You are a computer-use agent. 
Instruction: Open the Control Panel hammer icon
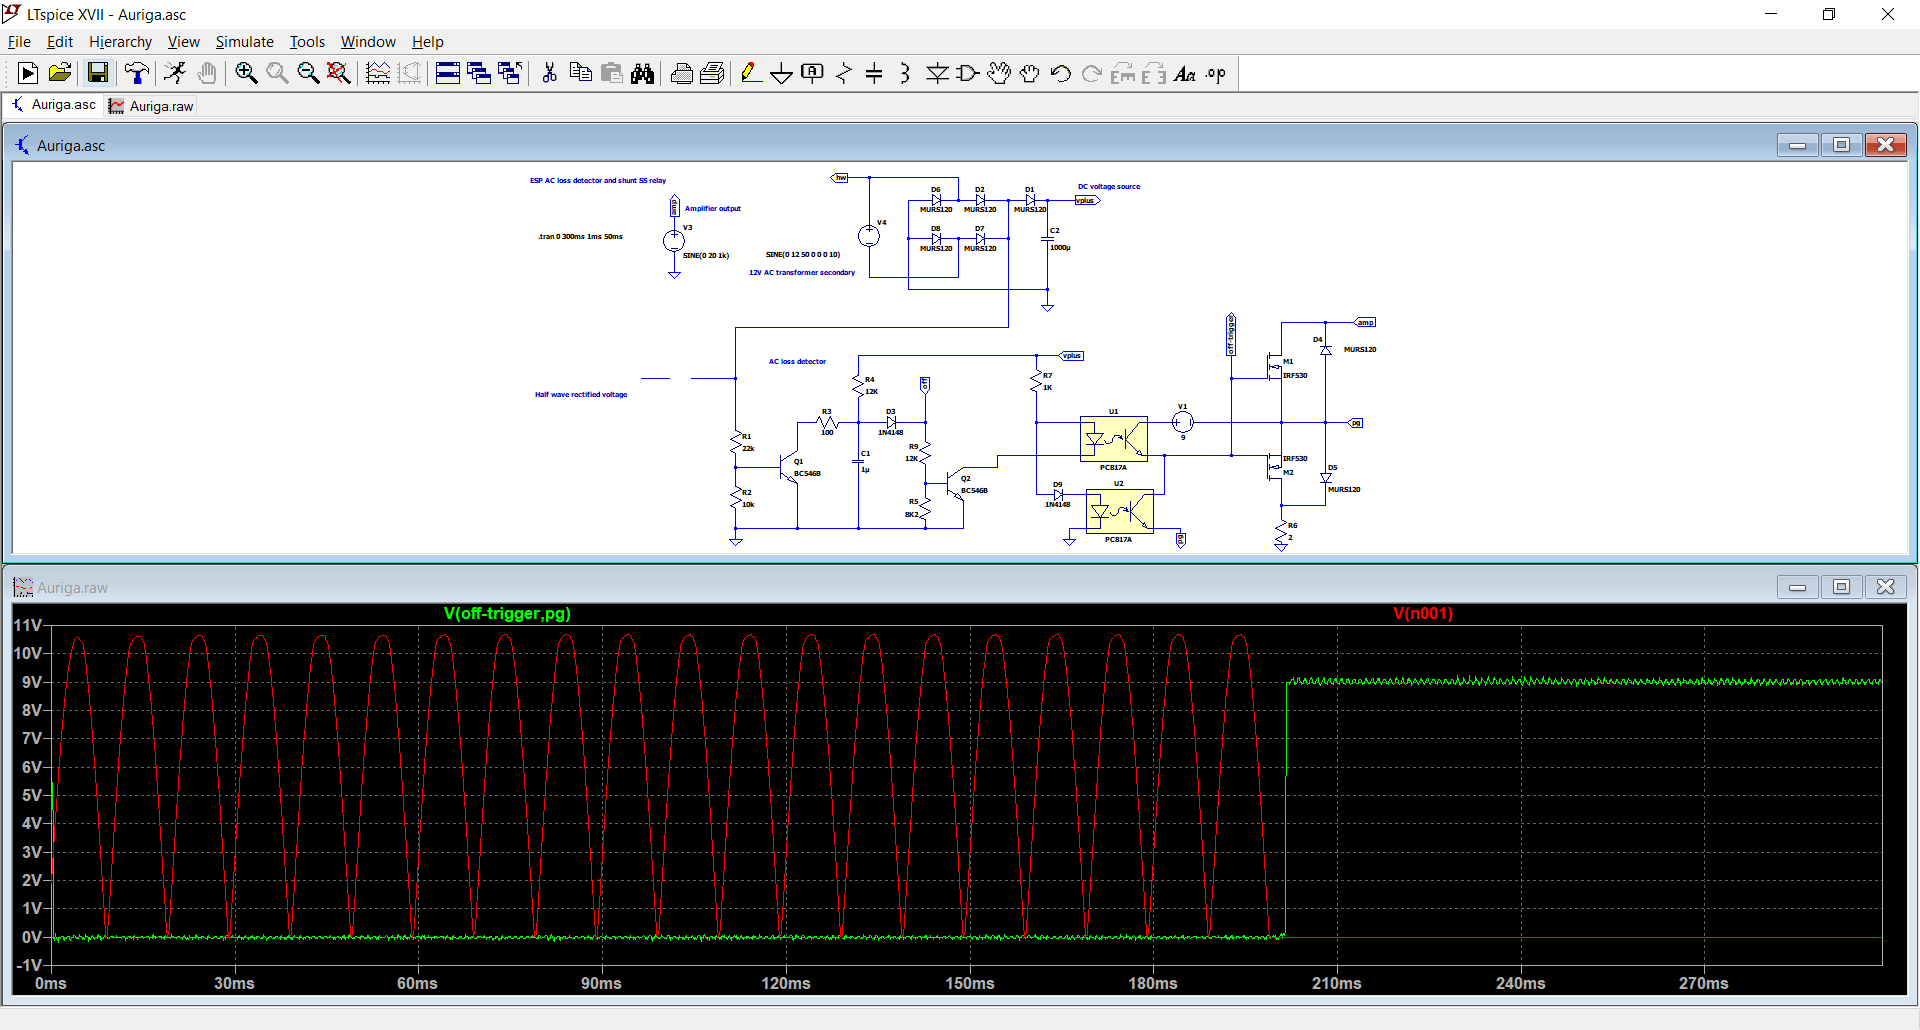click(x=136, y=73)
